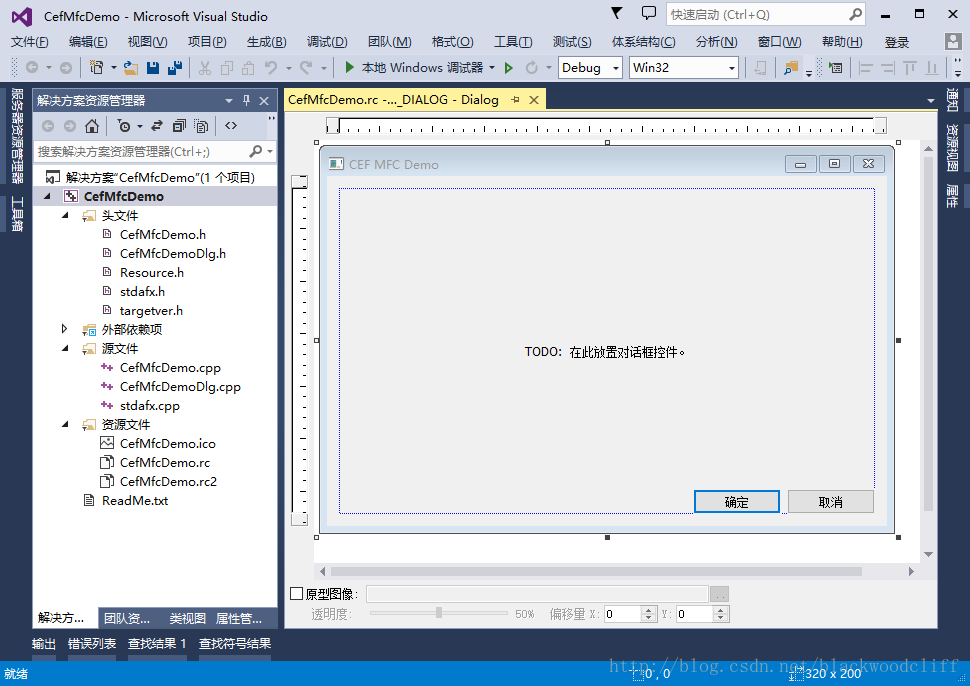Click the Cut scissors icon
Image resolution: width=970 pixels, height=686 pixels.
205,67
